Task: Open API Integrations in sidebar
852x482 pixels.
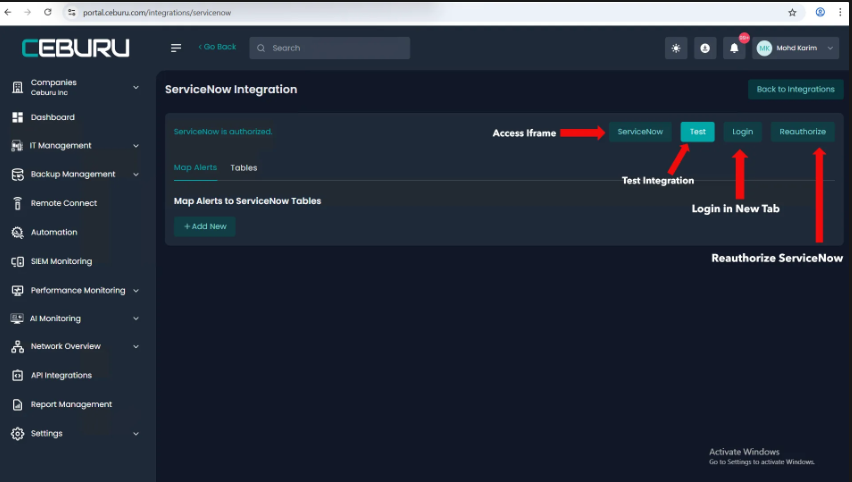Action: coord(61,375)
